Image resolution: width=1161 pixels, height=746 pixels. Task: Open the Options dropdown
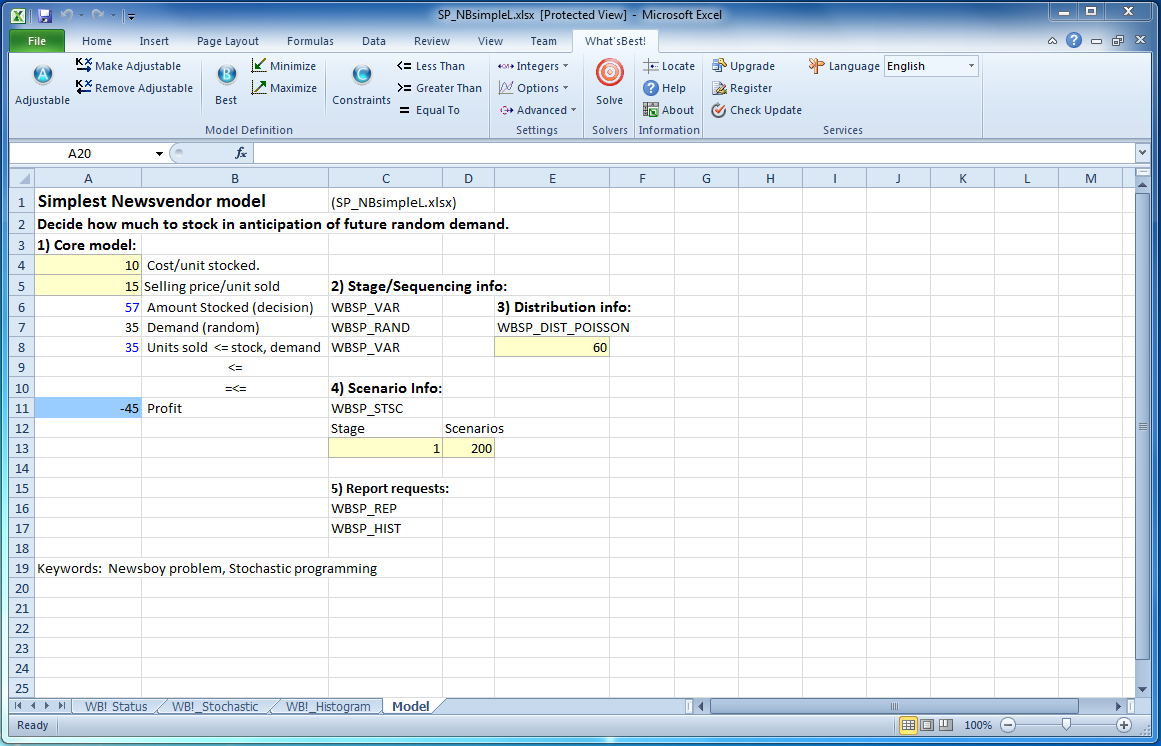pyautogui.click(x=533, y=88)
